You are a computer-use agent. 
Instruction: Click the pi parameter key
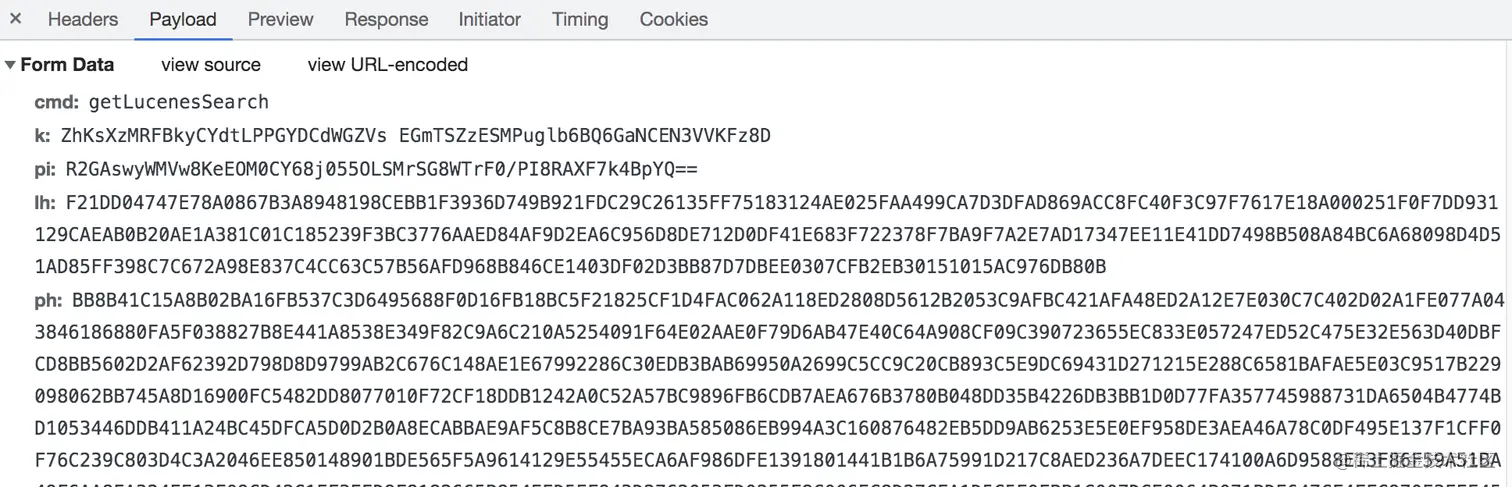click(x=46, y=170)
